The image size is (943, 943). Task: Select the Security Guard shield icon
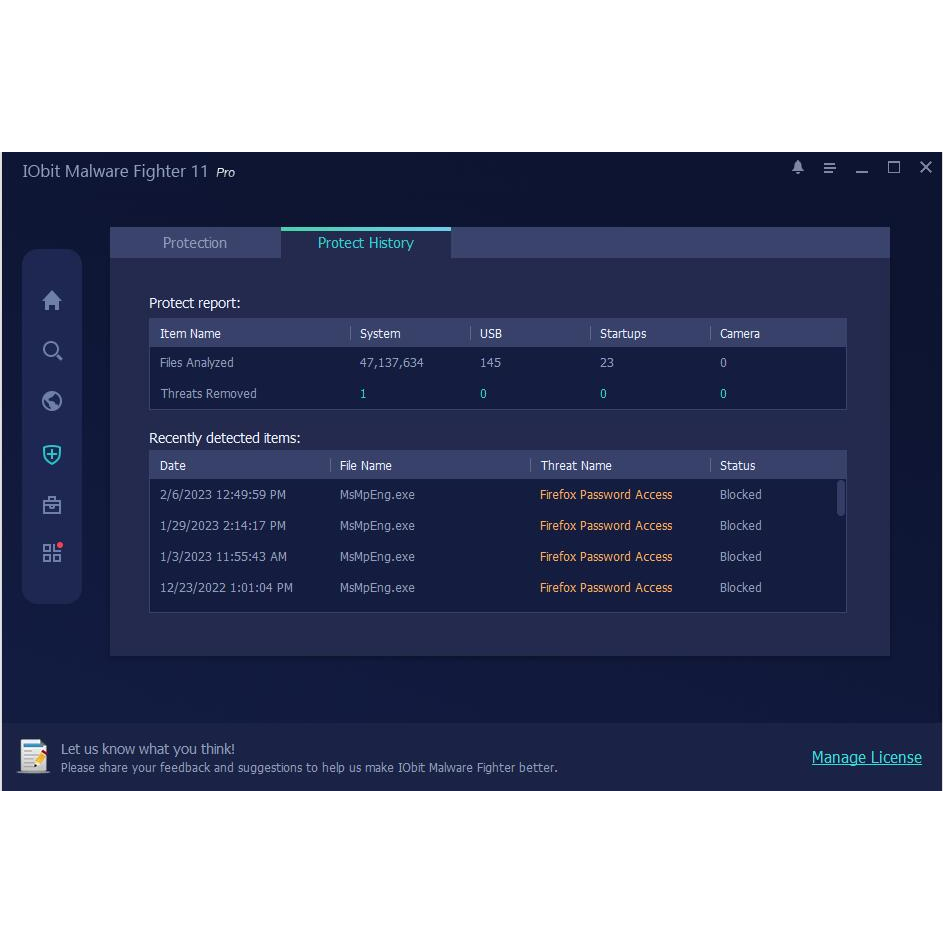point(52,454)
